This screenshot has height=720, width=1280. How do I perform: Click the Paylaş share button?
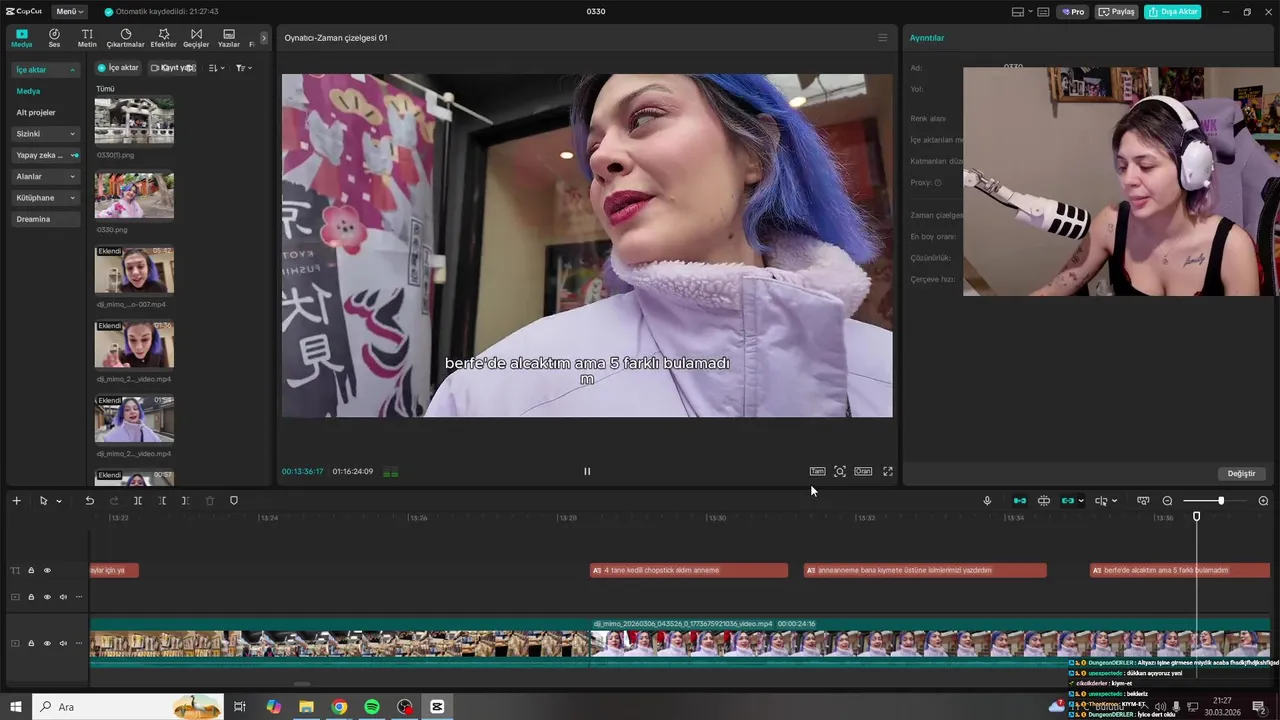(x=1117, y=12)
